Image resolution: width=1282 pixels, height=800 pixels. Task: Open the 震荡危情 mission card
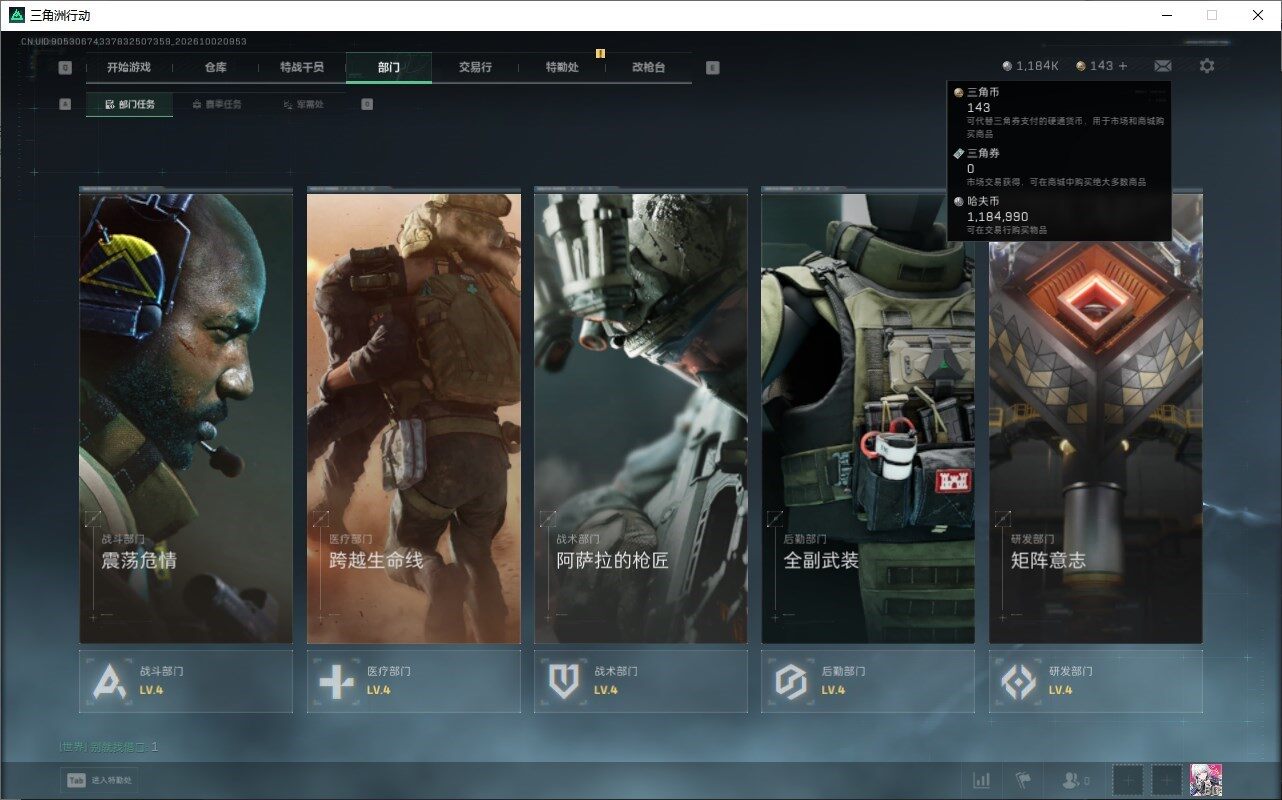click(x=186, y=416)
